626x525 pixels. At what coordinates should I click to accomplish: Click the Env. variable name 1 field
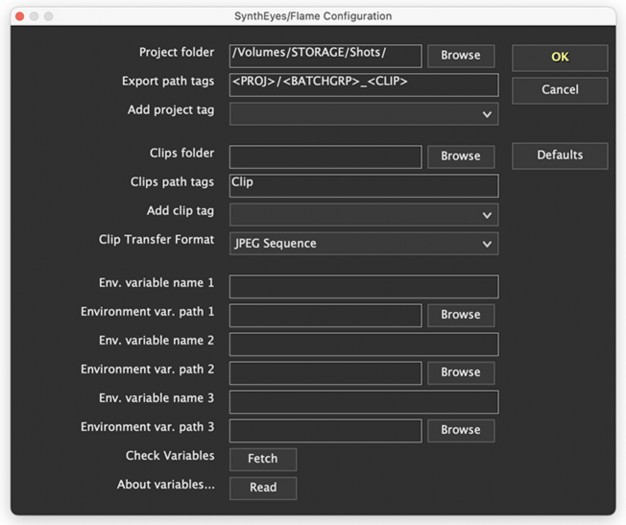pyautogui.click(x=363, y=287)
